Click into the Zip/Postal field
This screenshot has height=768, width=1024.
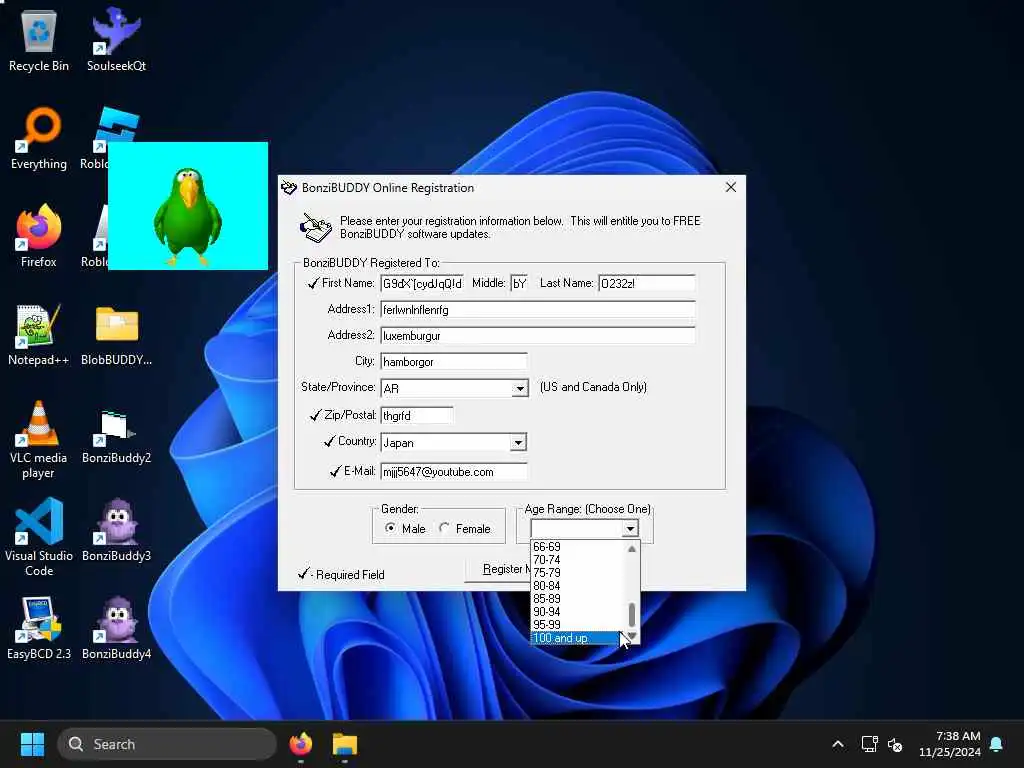click(417, 415)
